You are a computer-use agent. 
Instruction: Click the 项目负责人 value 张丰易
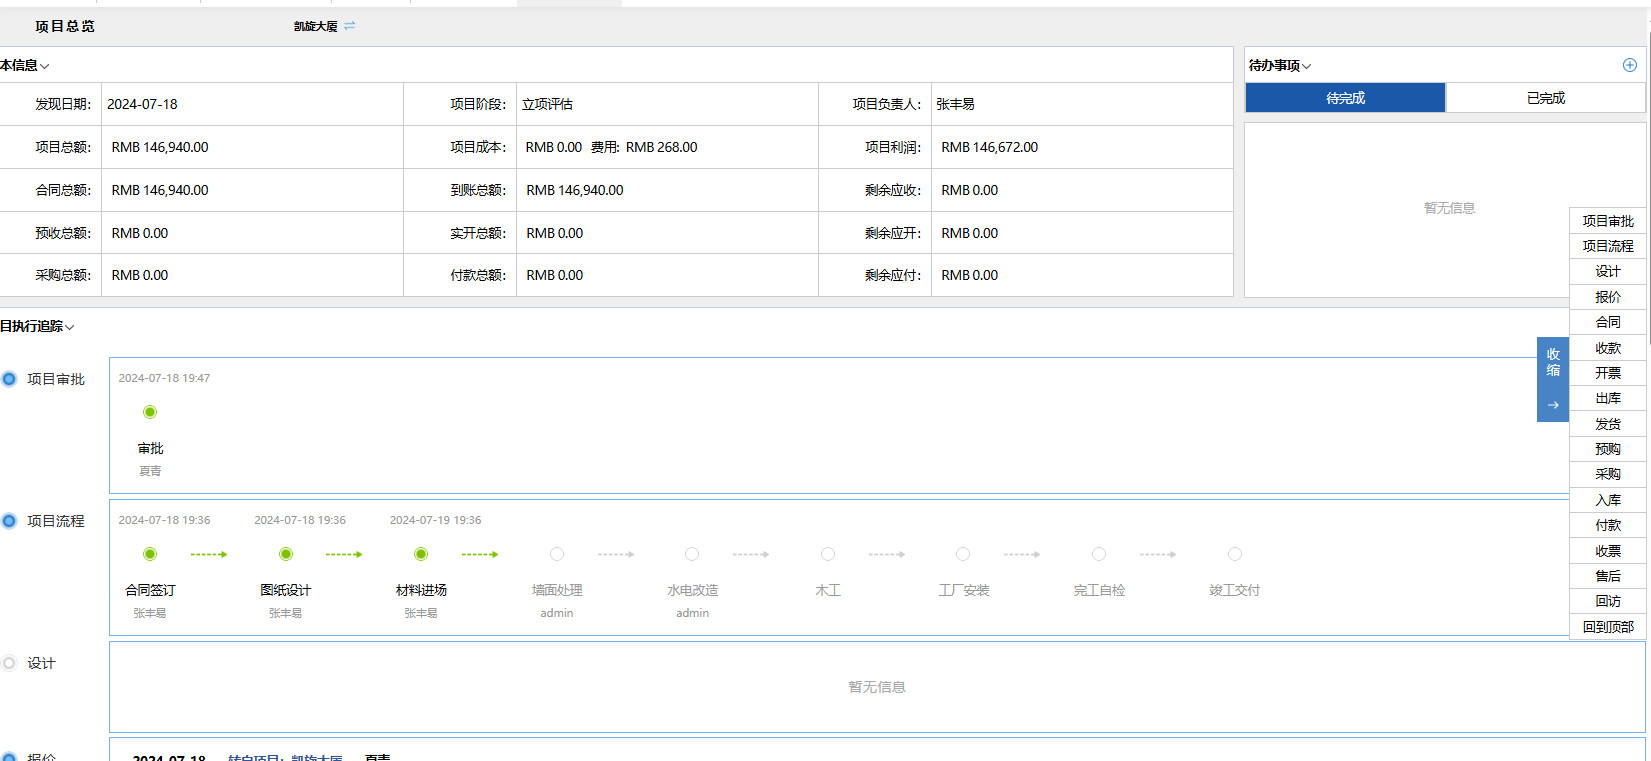click(x=955, y=104)
